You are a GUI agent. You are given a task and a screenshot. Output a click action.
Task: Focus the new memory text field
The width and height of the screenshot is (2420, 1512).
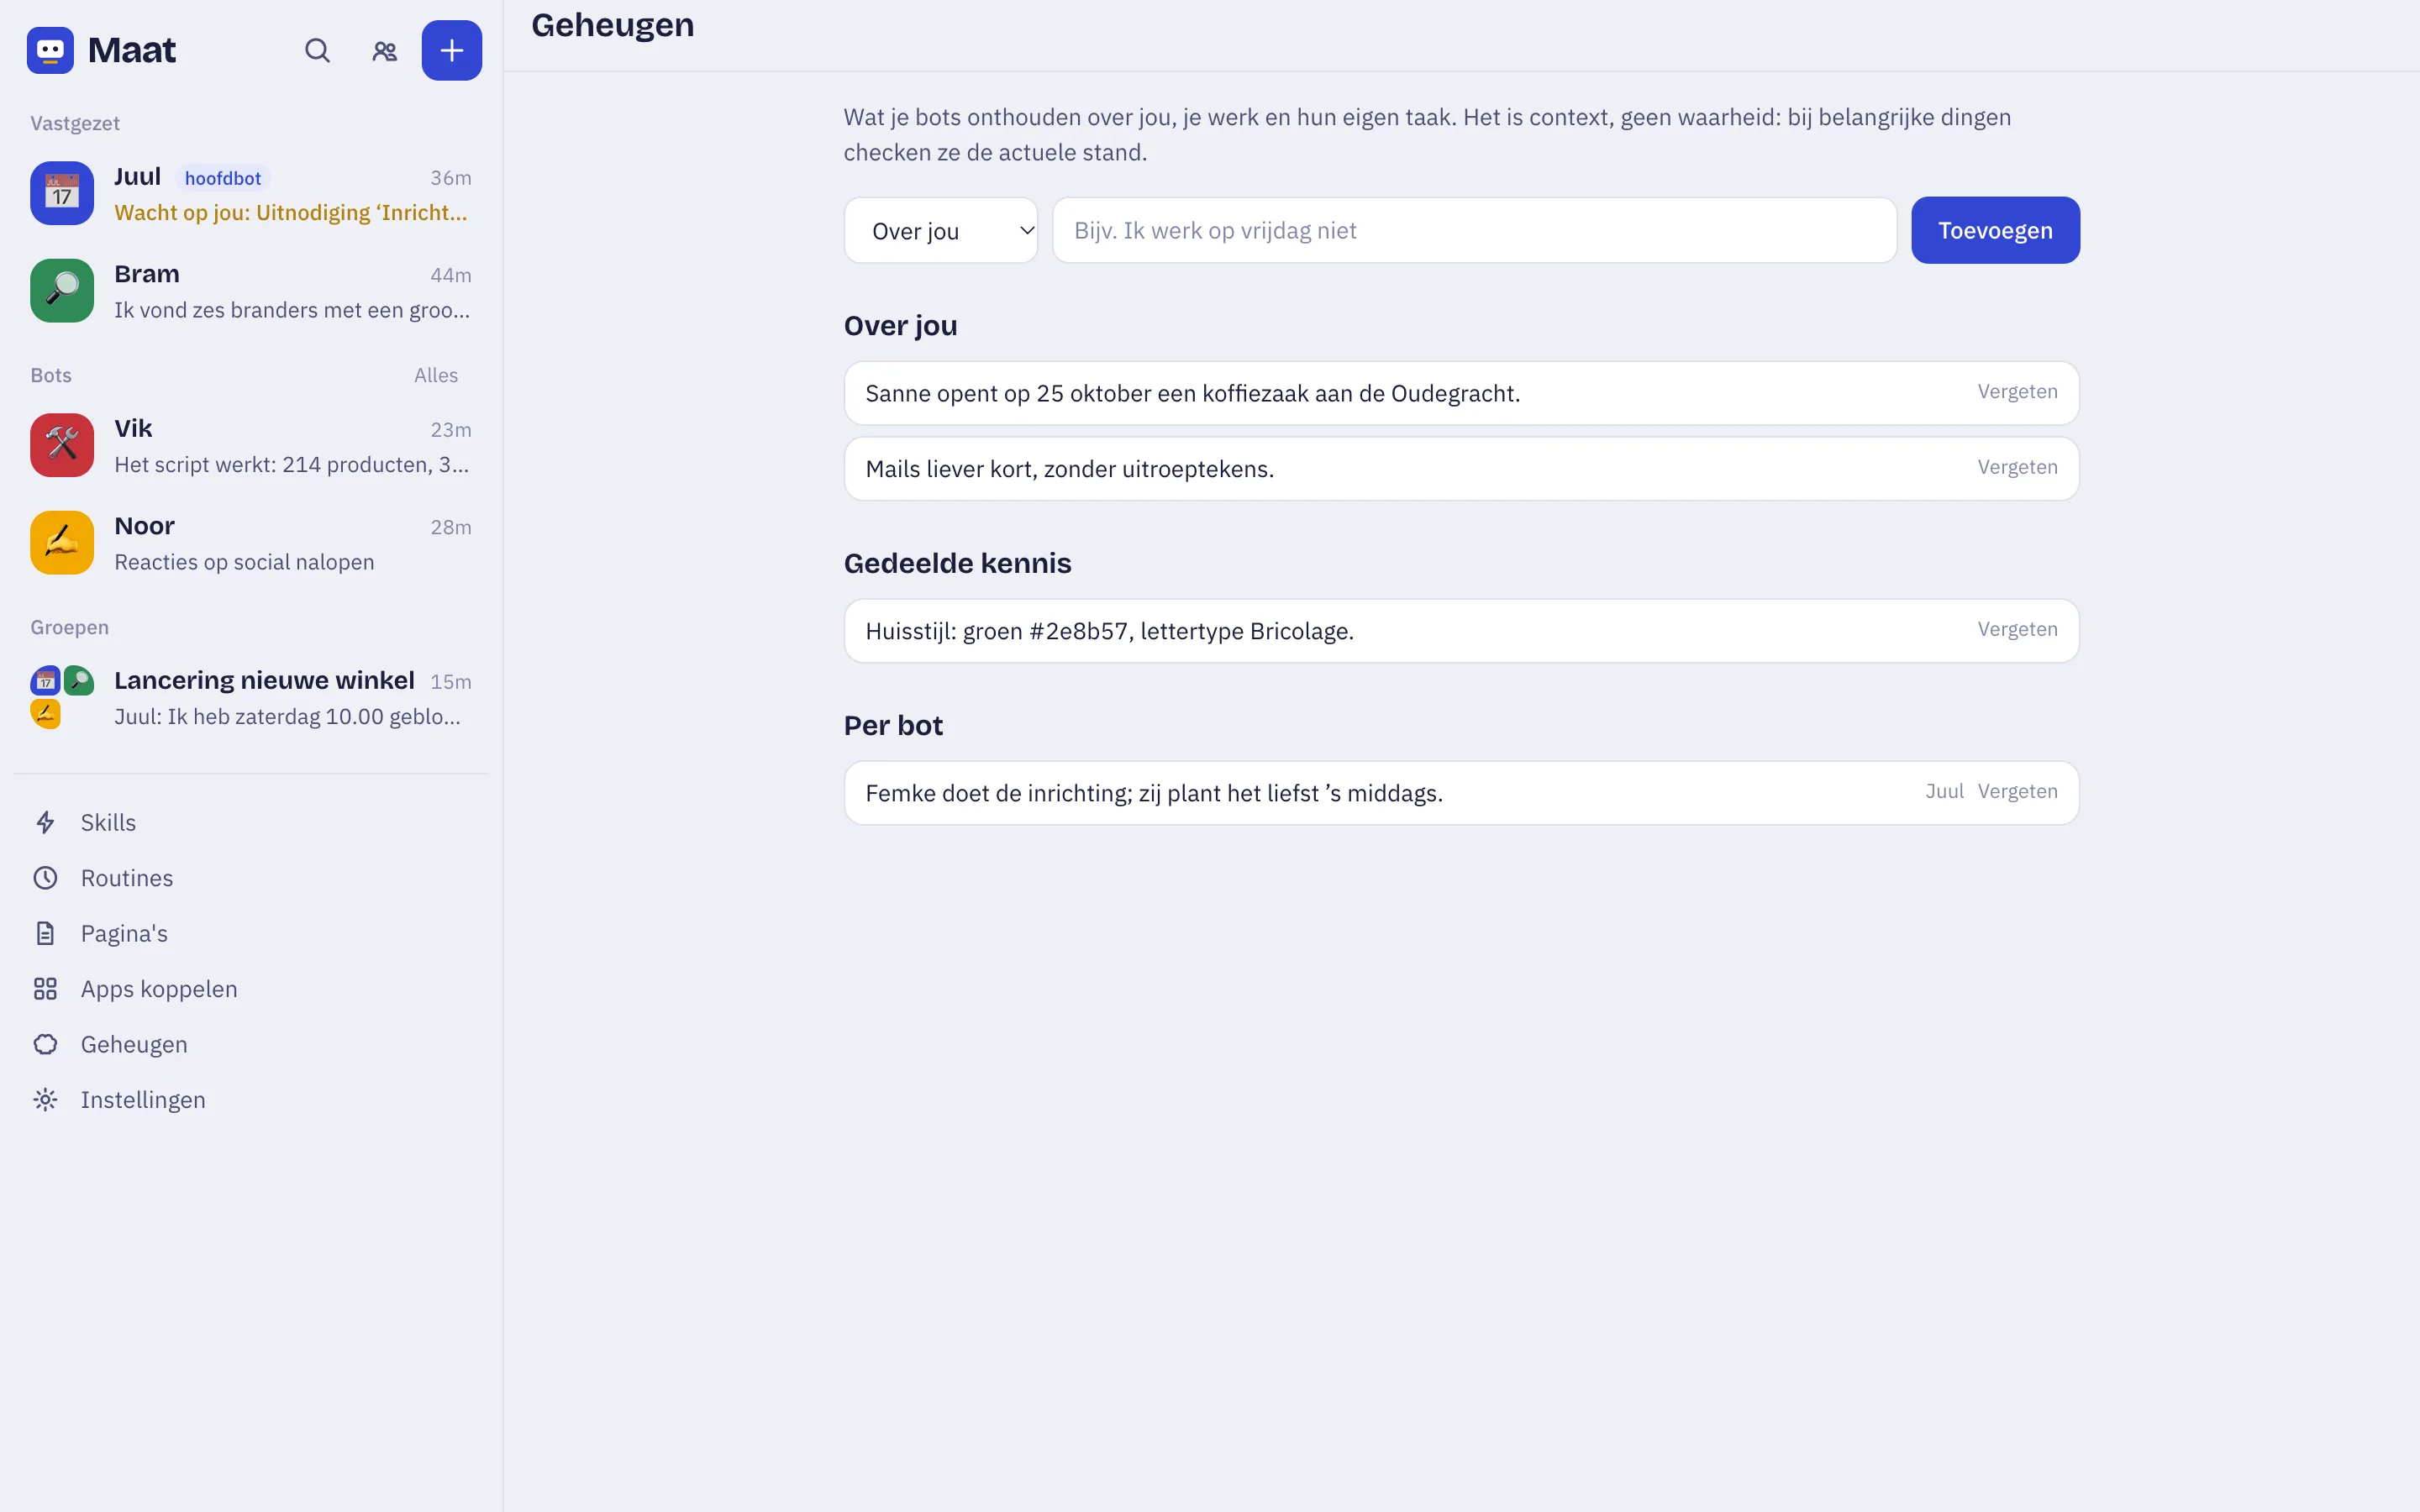pyautogui.click(x=1474, y=230)
